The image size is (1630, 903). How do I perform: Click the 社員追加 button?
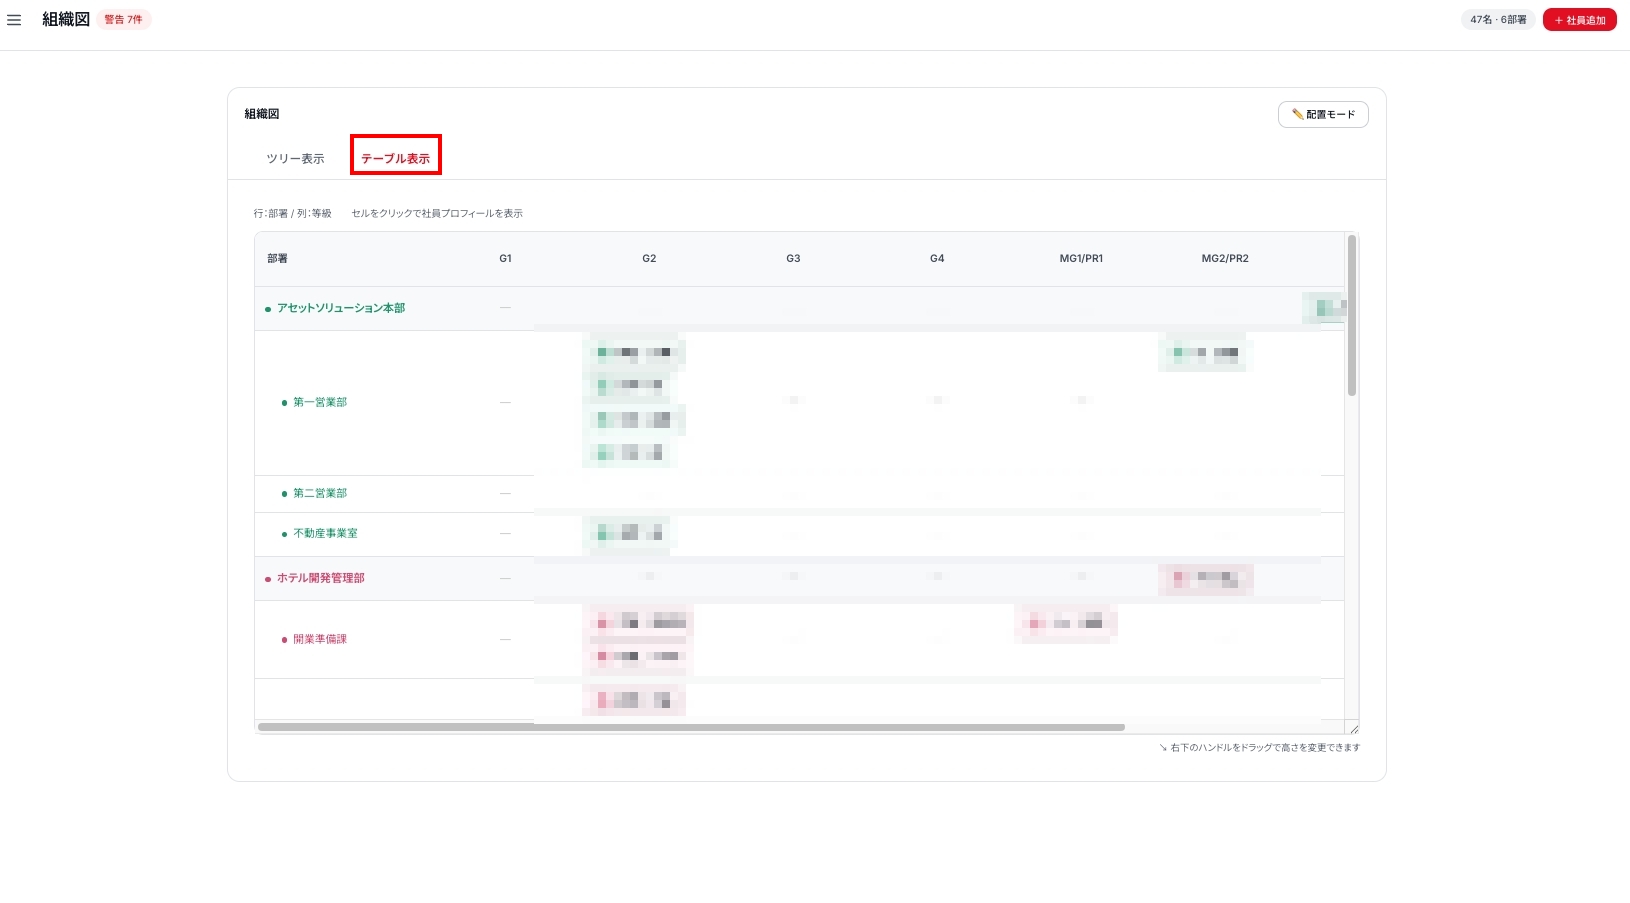pos(1580,20)
